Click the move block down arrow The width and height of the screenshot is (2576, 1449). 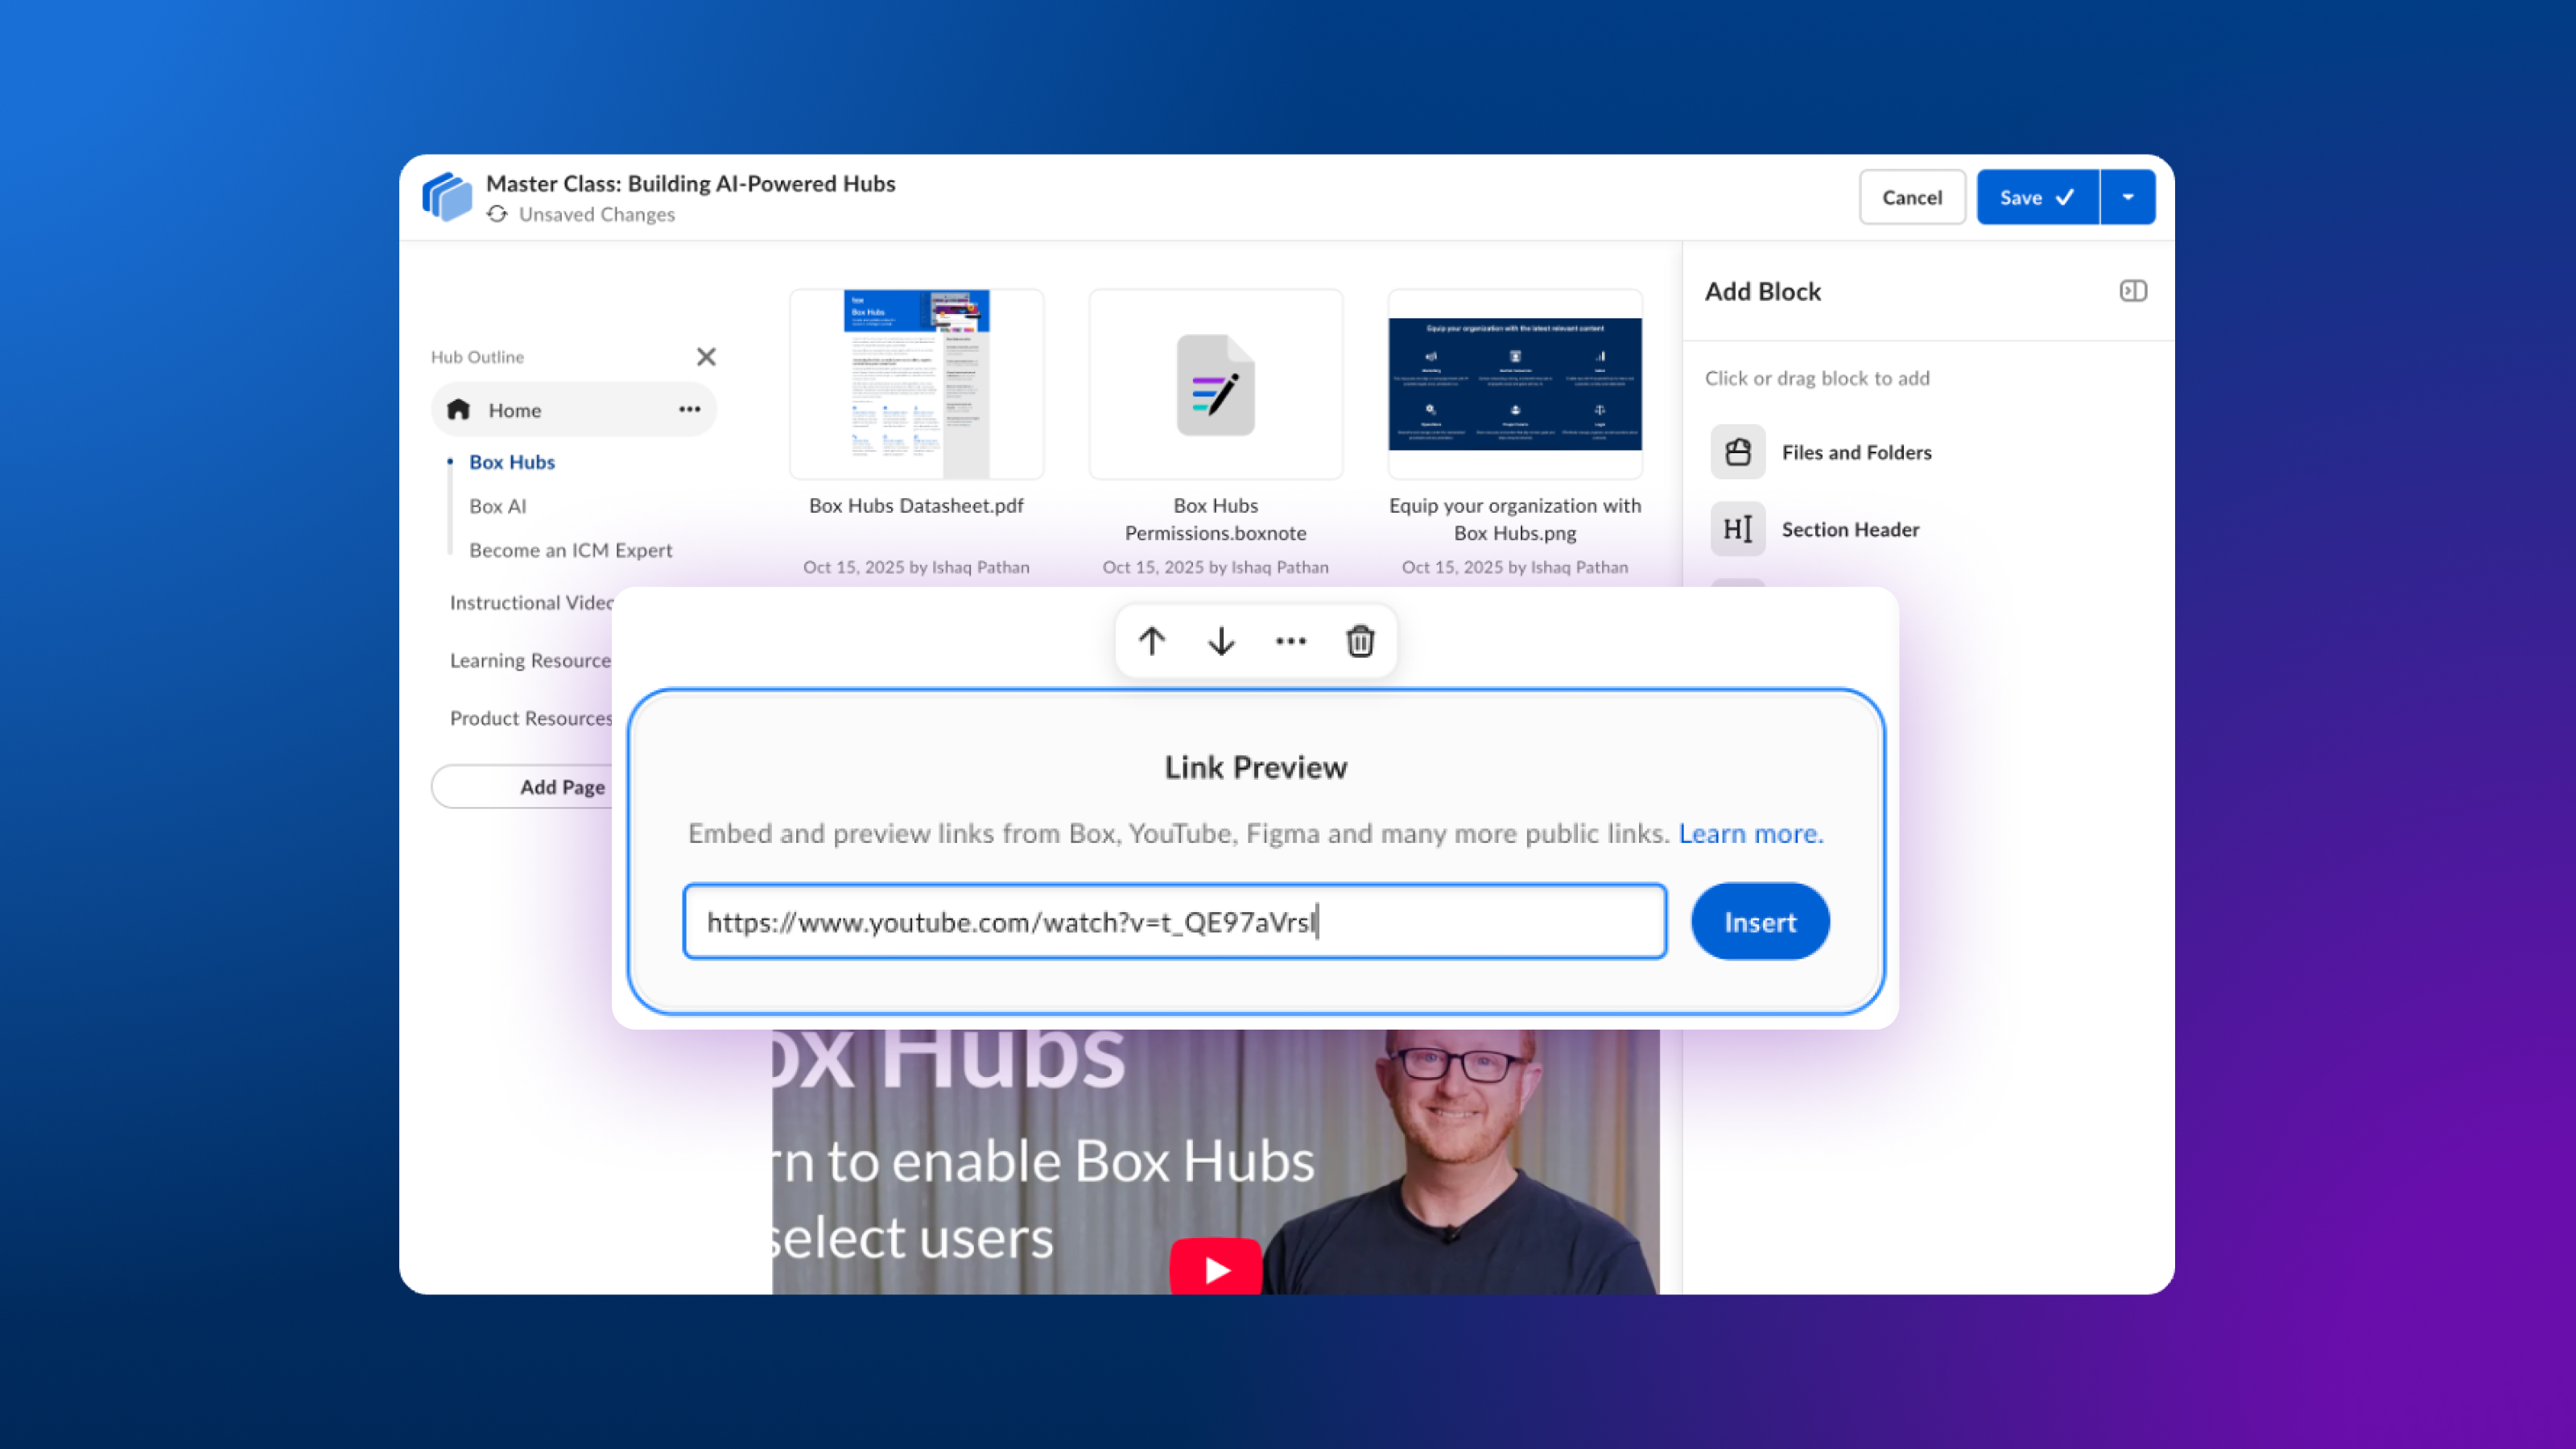[1221, 641]
